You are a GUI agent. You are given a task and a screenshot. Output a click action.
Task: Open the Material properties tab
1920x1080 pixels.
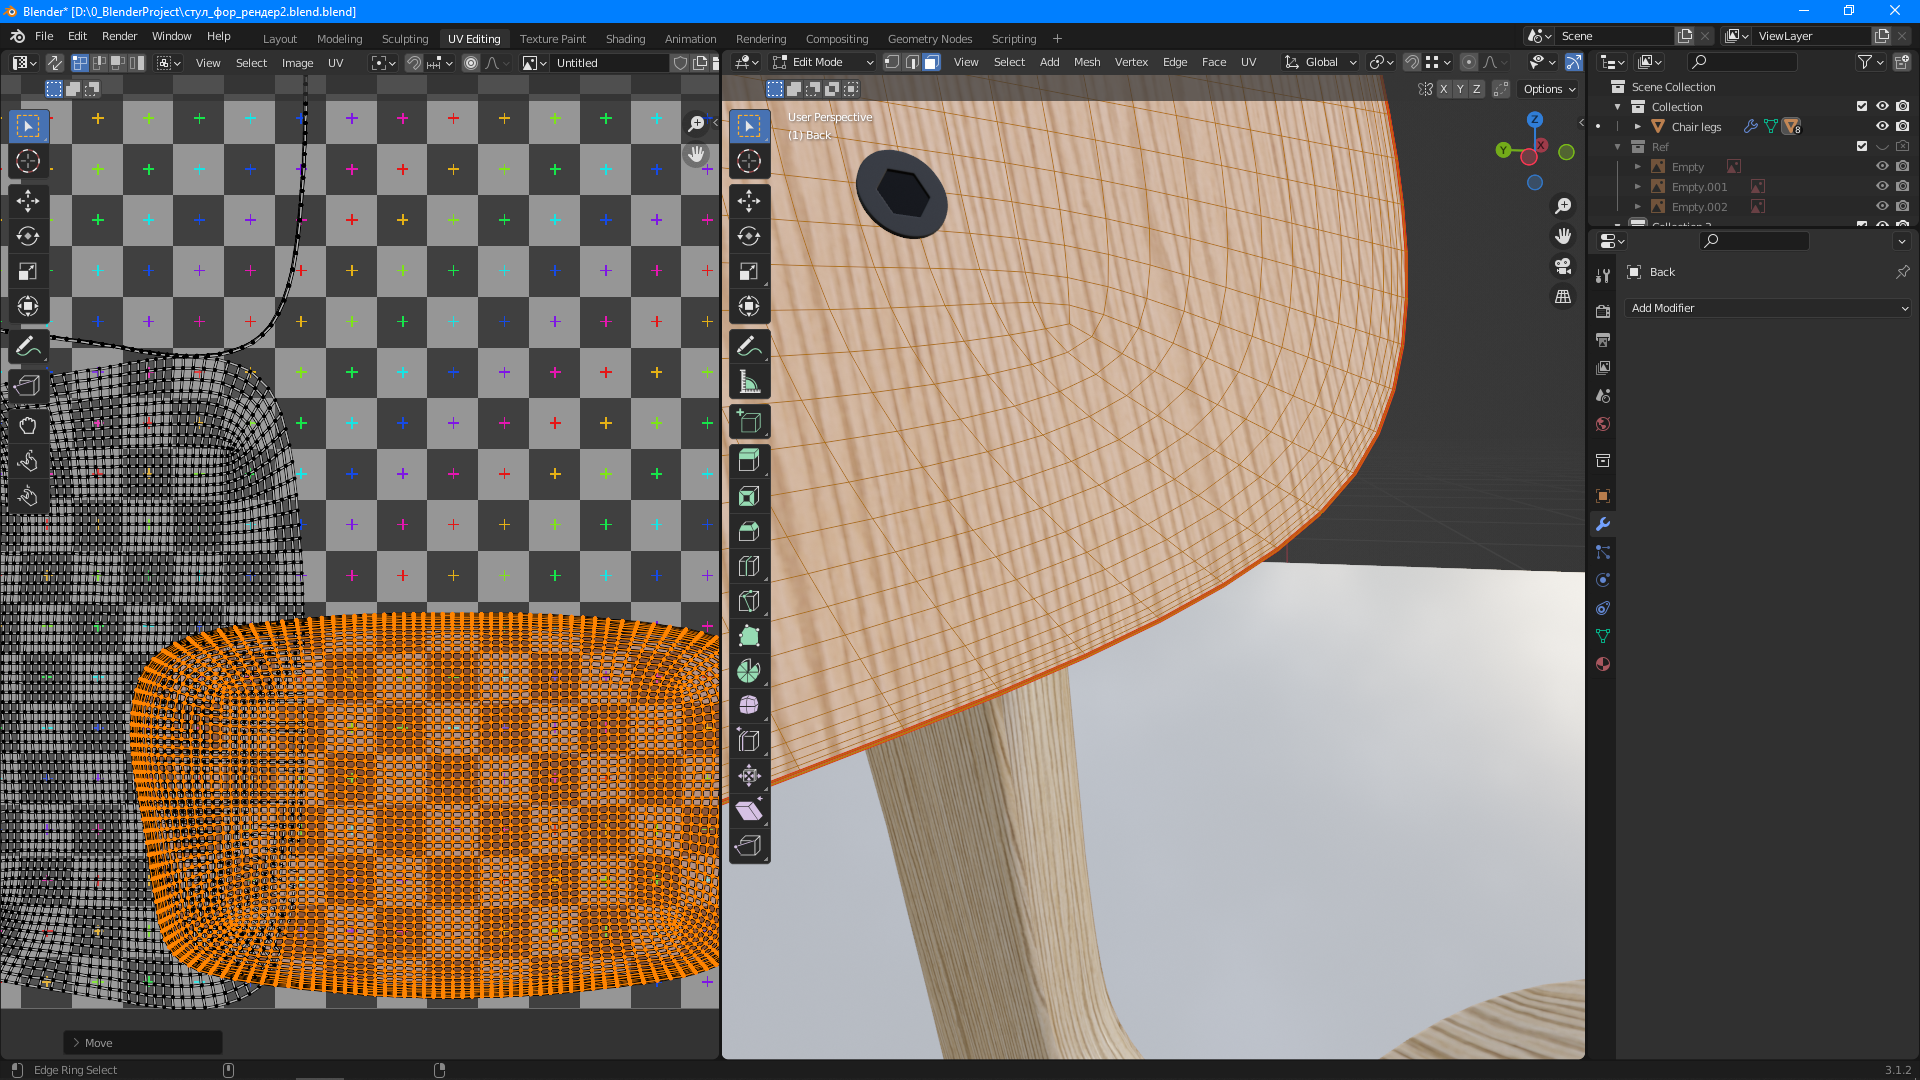(1603, 664)
